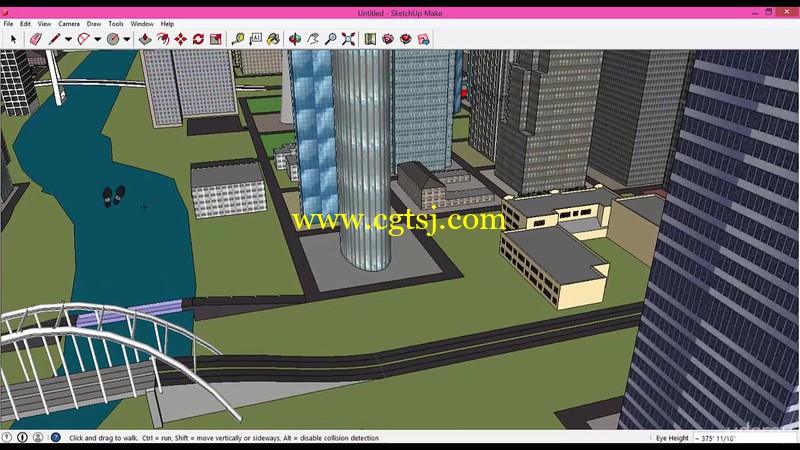The image size is (800, 450).
Task: Open the View menu
Action: [44, 24]
